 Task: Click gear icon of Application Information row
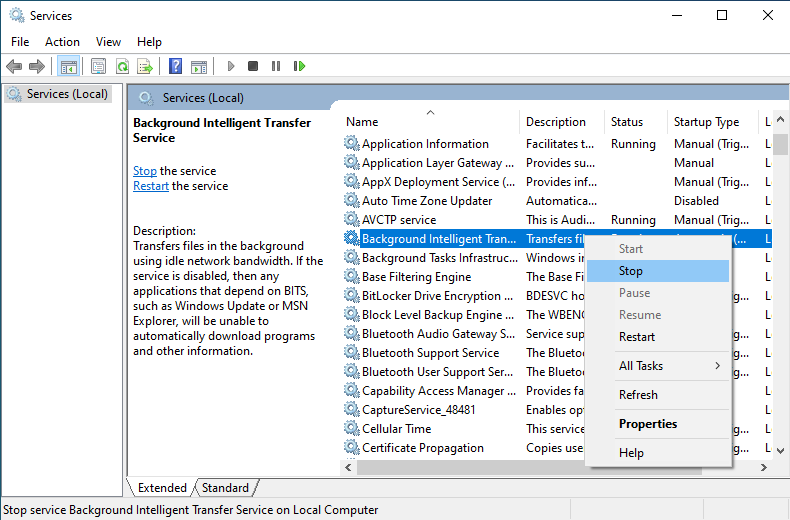(x=352, y=144)
